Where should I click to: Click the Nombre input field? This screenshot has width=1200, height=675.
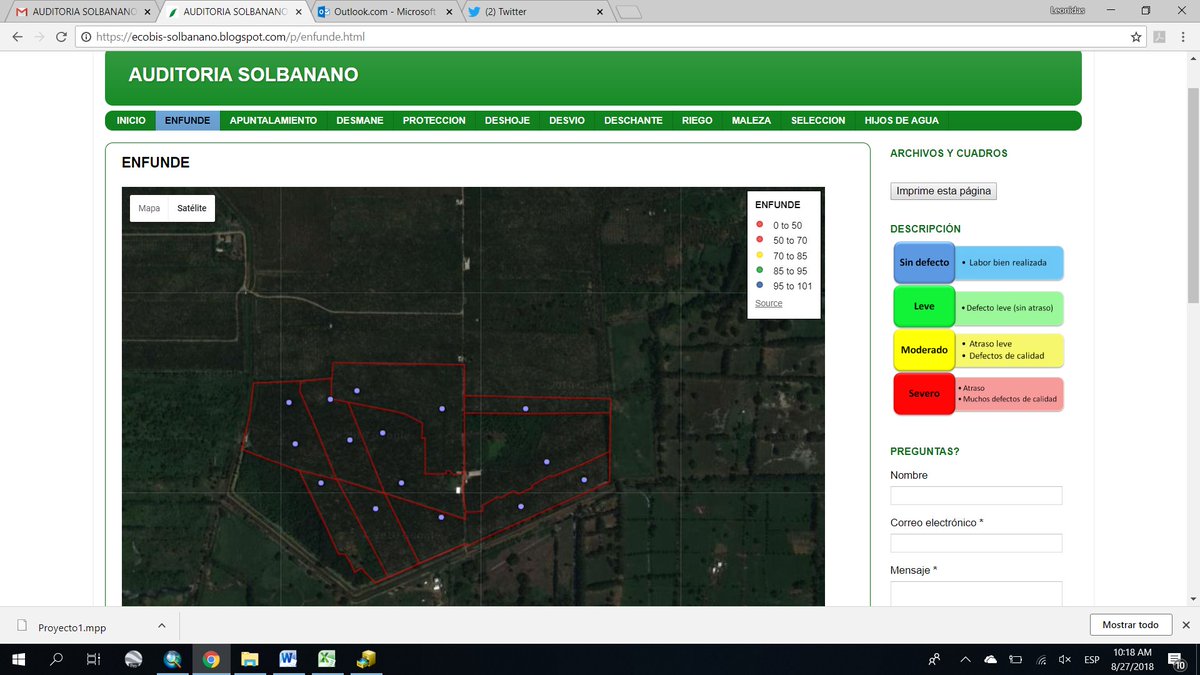coord(976,495)
